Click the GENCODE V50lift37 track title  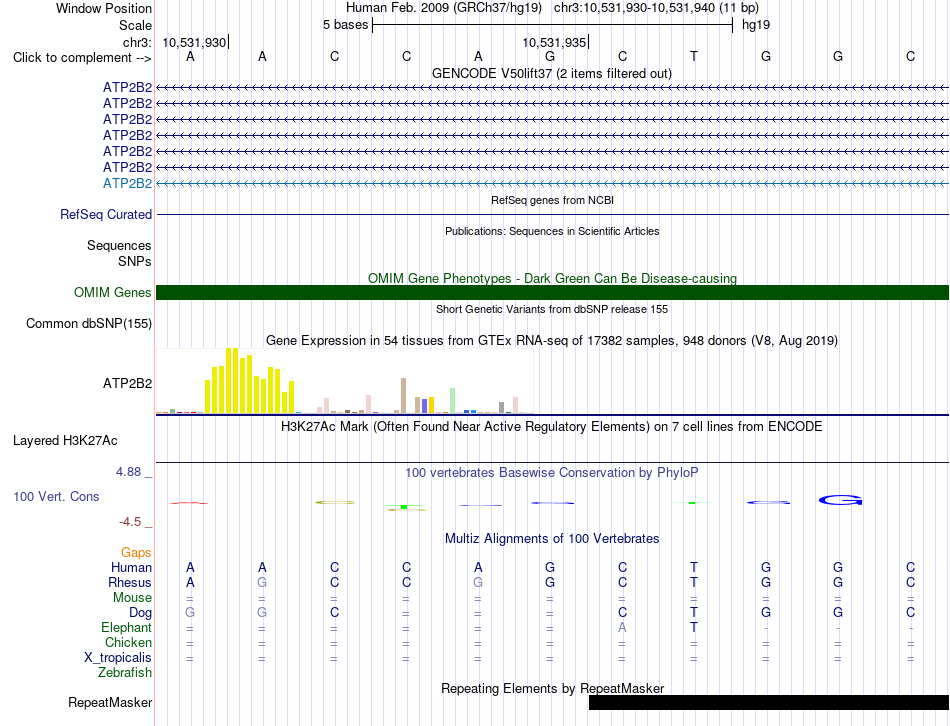[552, 73]
